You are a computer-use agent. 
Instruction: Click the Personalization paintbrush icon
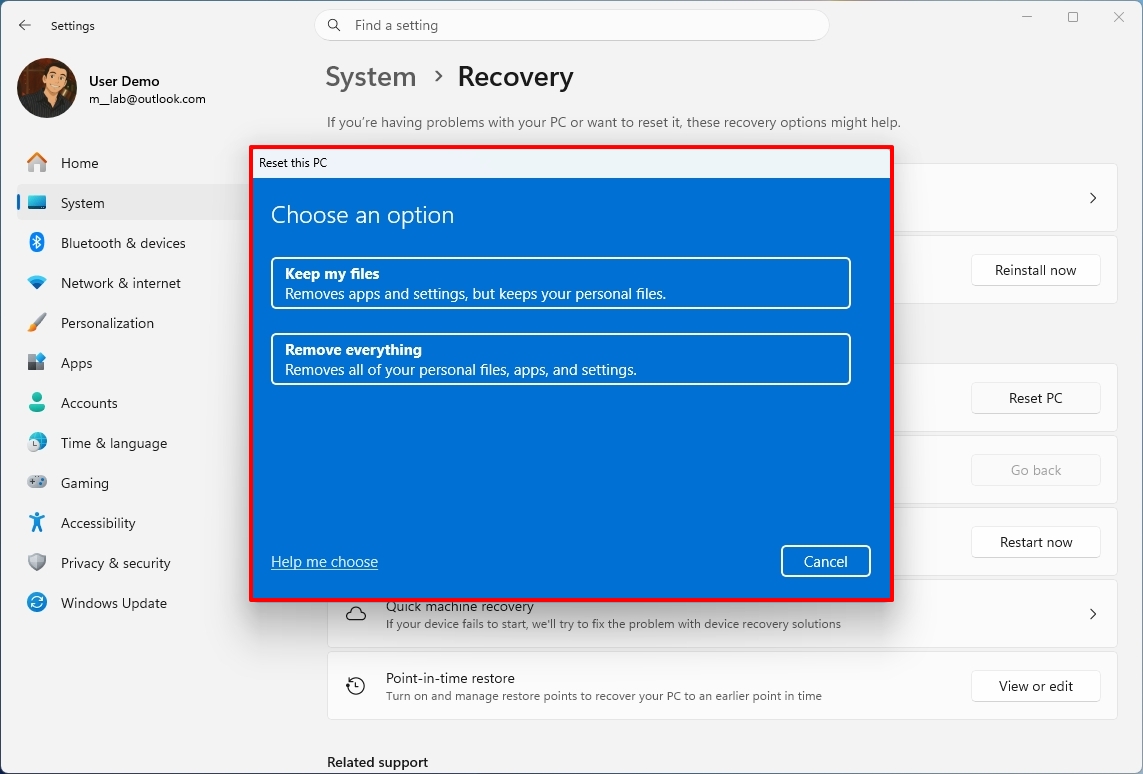(x=36, y=323)
